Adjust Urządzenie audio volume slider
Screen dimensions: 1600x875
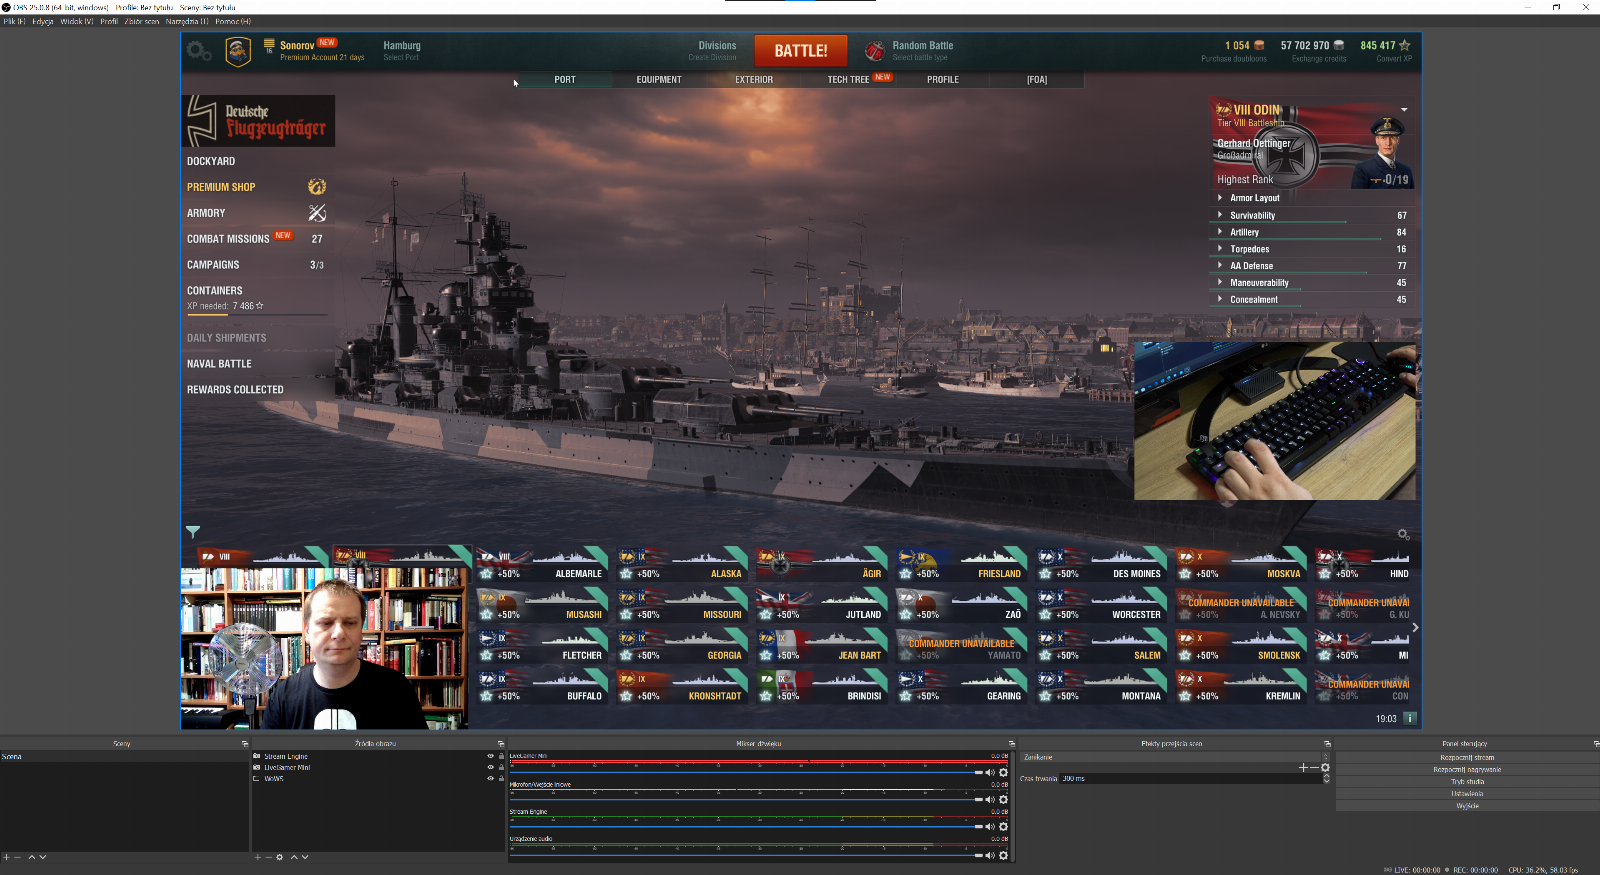[x=746, y=855]
